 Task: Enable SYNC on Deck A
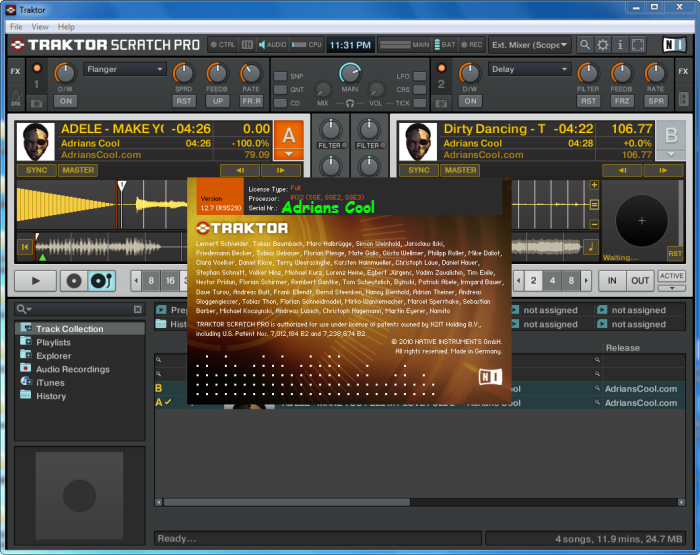tap(37, 170)
